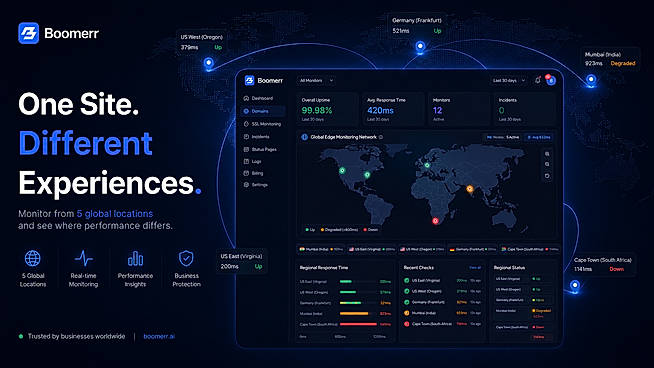Select the Germany (Frankfurt) region chip

point(472,249)
